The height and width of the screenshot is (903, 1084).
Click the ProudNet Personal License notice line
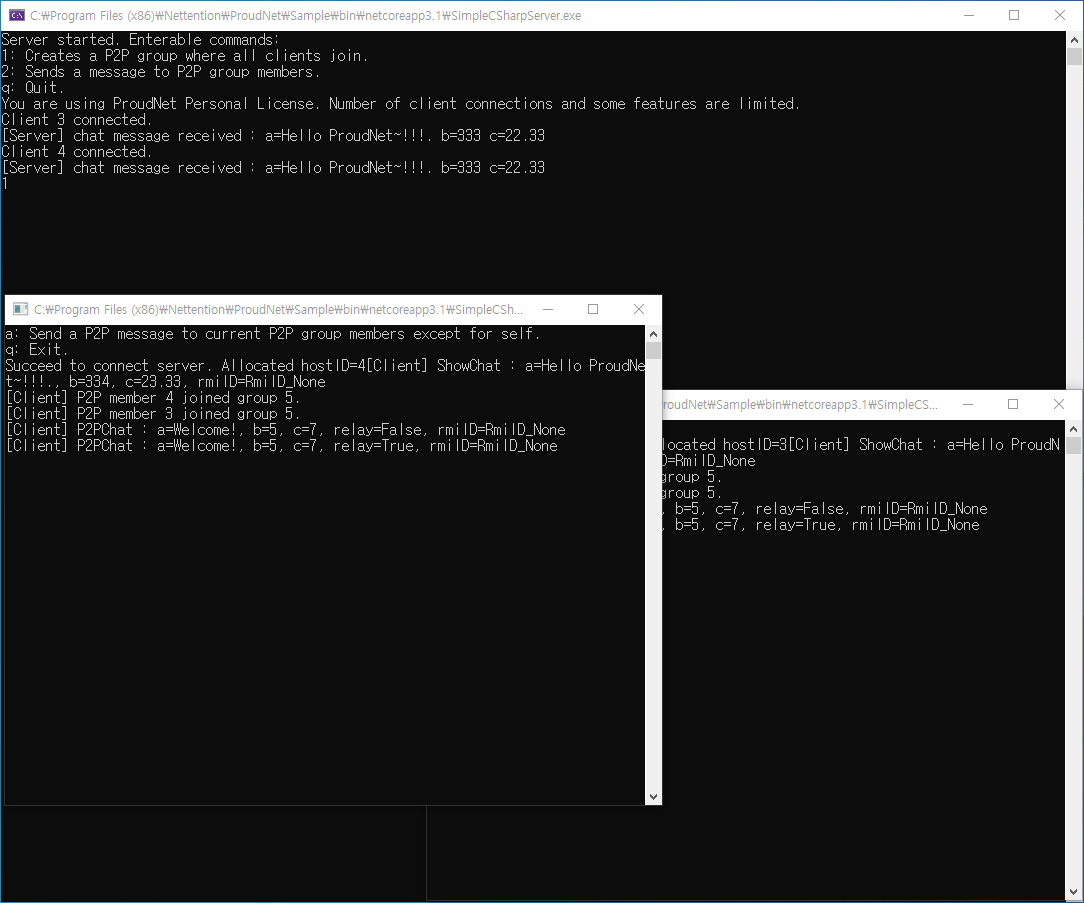pyautogui.click(x=401, y=103)
